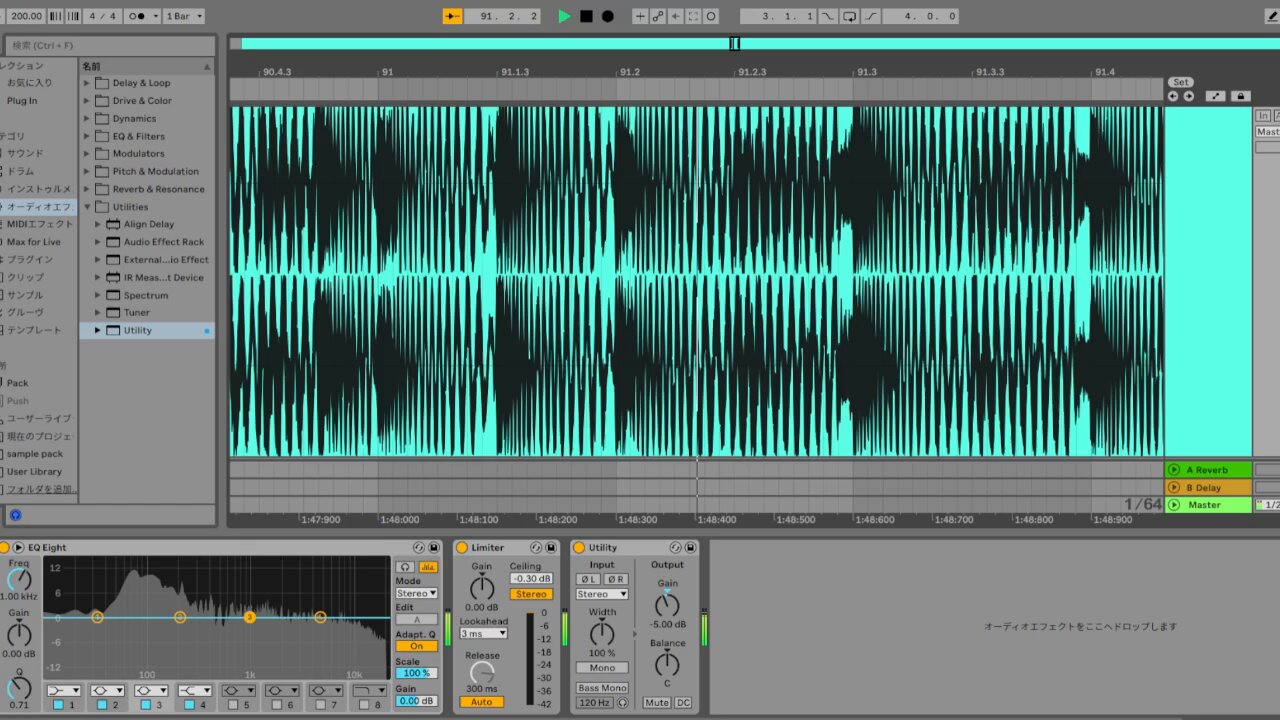This screenshot has width=1280, height=720.
Task: Toggle the metronome icon
Action: click(139, 16)
